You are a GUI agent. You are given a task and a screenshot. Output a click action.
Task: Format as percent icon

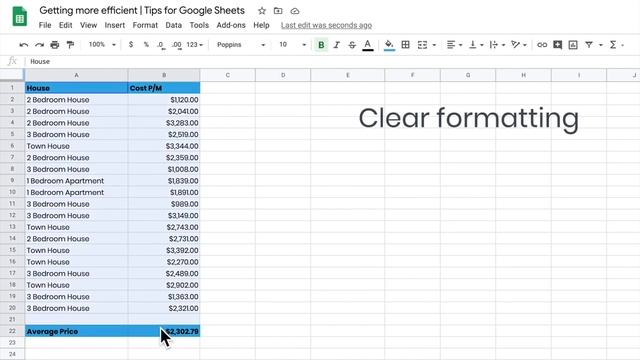coord(146,44)
